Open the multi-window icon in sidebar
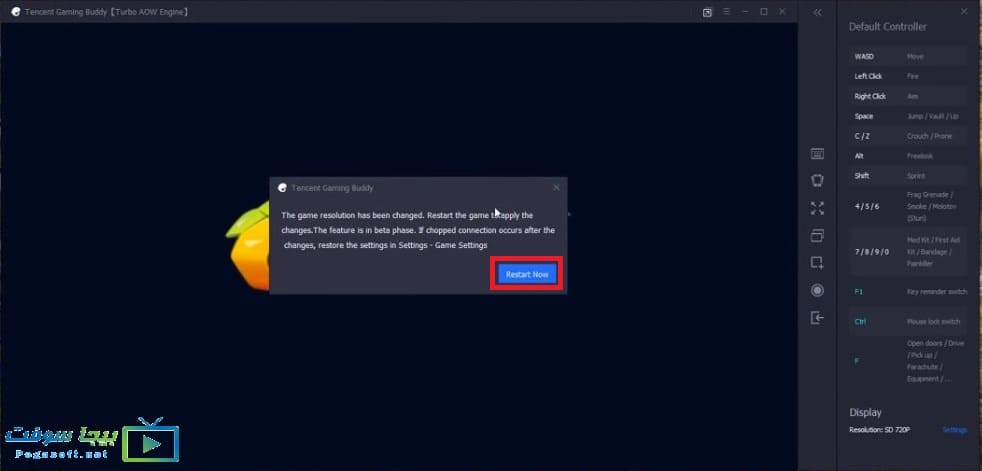Screen dimensions: 982x471 tap(817, 236)
